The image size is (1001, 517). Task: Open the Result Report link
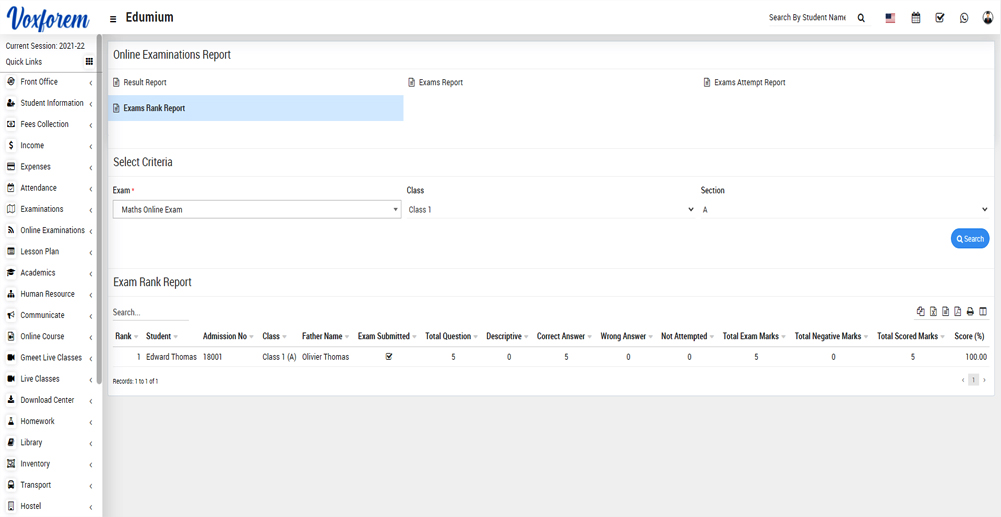click(144, 83)
